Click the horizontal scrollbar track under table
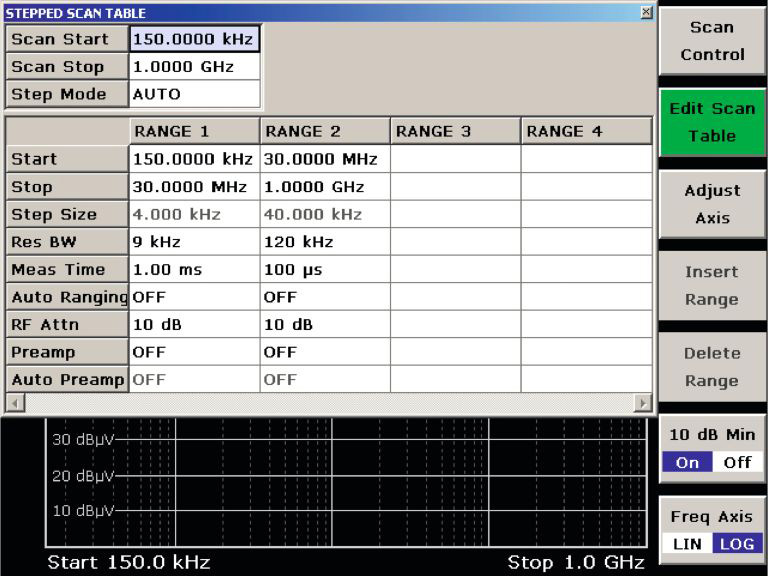 [327, 402]
